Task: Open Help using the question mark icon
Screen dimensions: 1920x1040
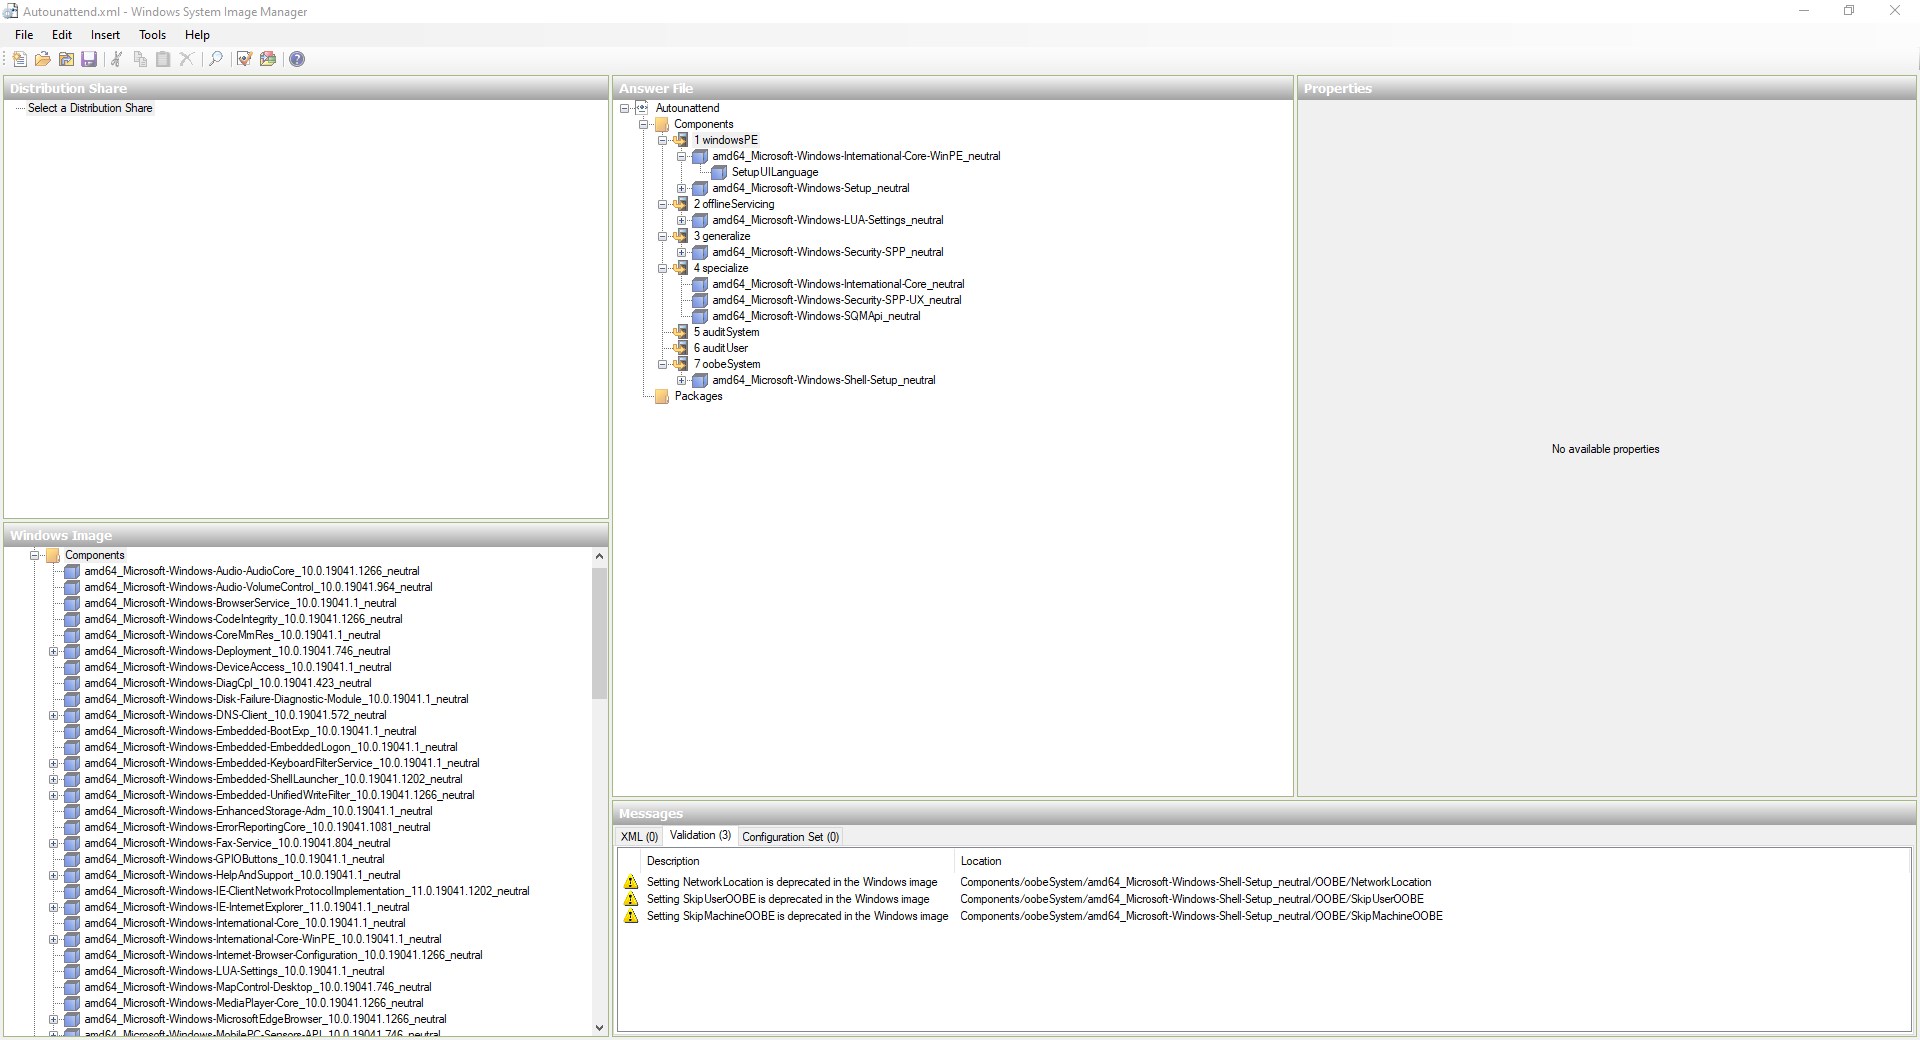Action: pos(297,60)
